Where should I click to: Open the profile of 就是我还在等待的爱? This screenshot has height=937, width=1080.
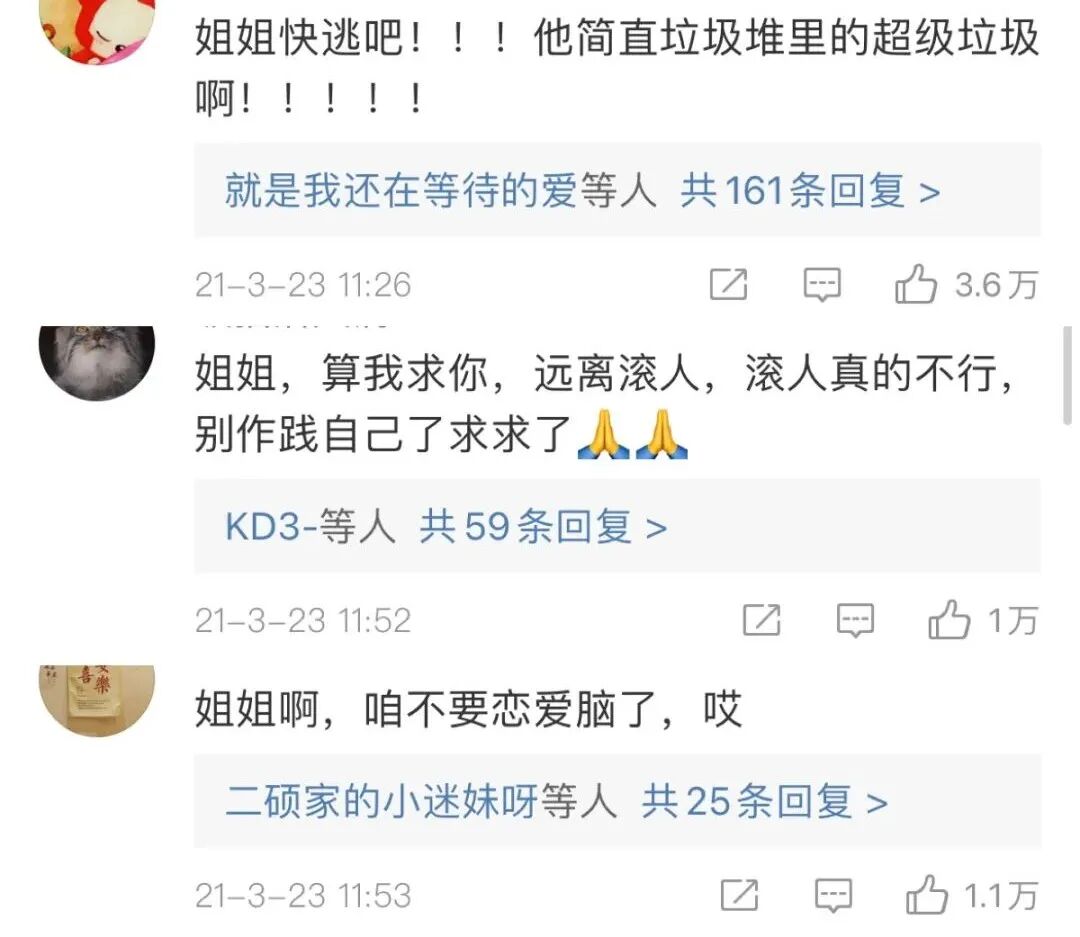[401, 191]
